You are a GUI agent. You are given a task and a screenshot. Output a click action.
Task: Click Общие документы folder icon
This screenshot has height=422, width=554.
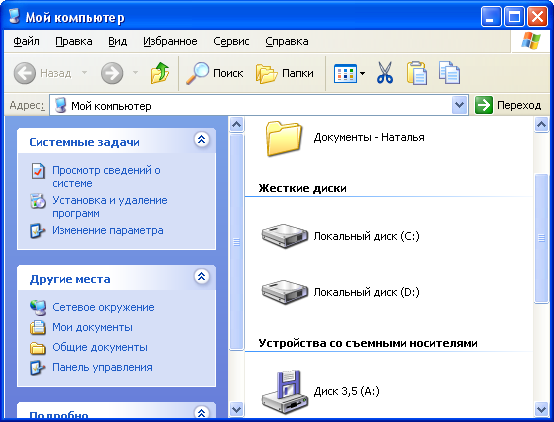click(38, 348)
